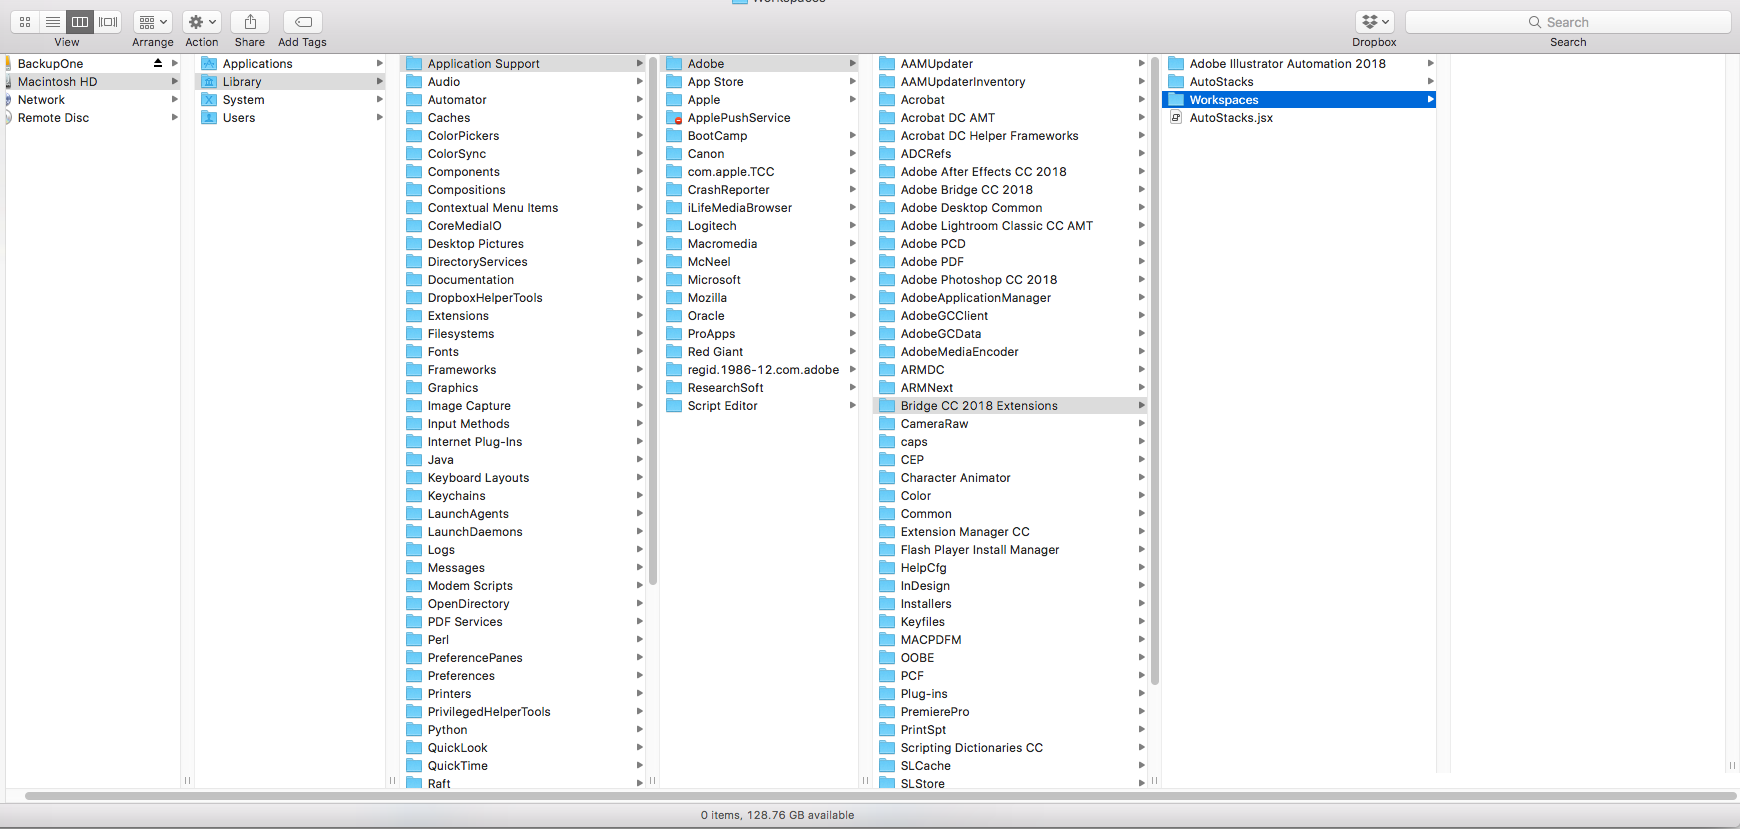Click the Application Support folder icon

[x=414, y=64]
